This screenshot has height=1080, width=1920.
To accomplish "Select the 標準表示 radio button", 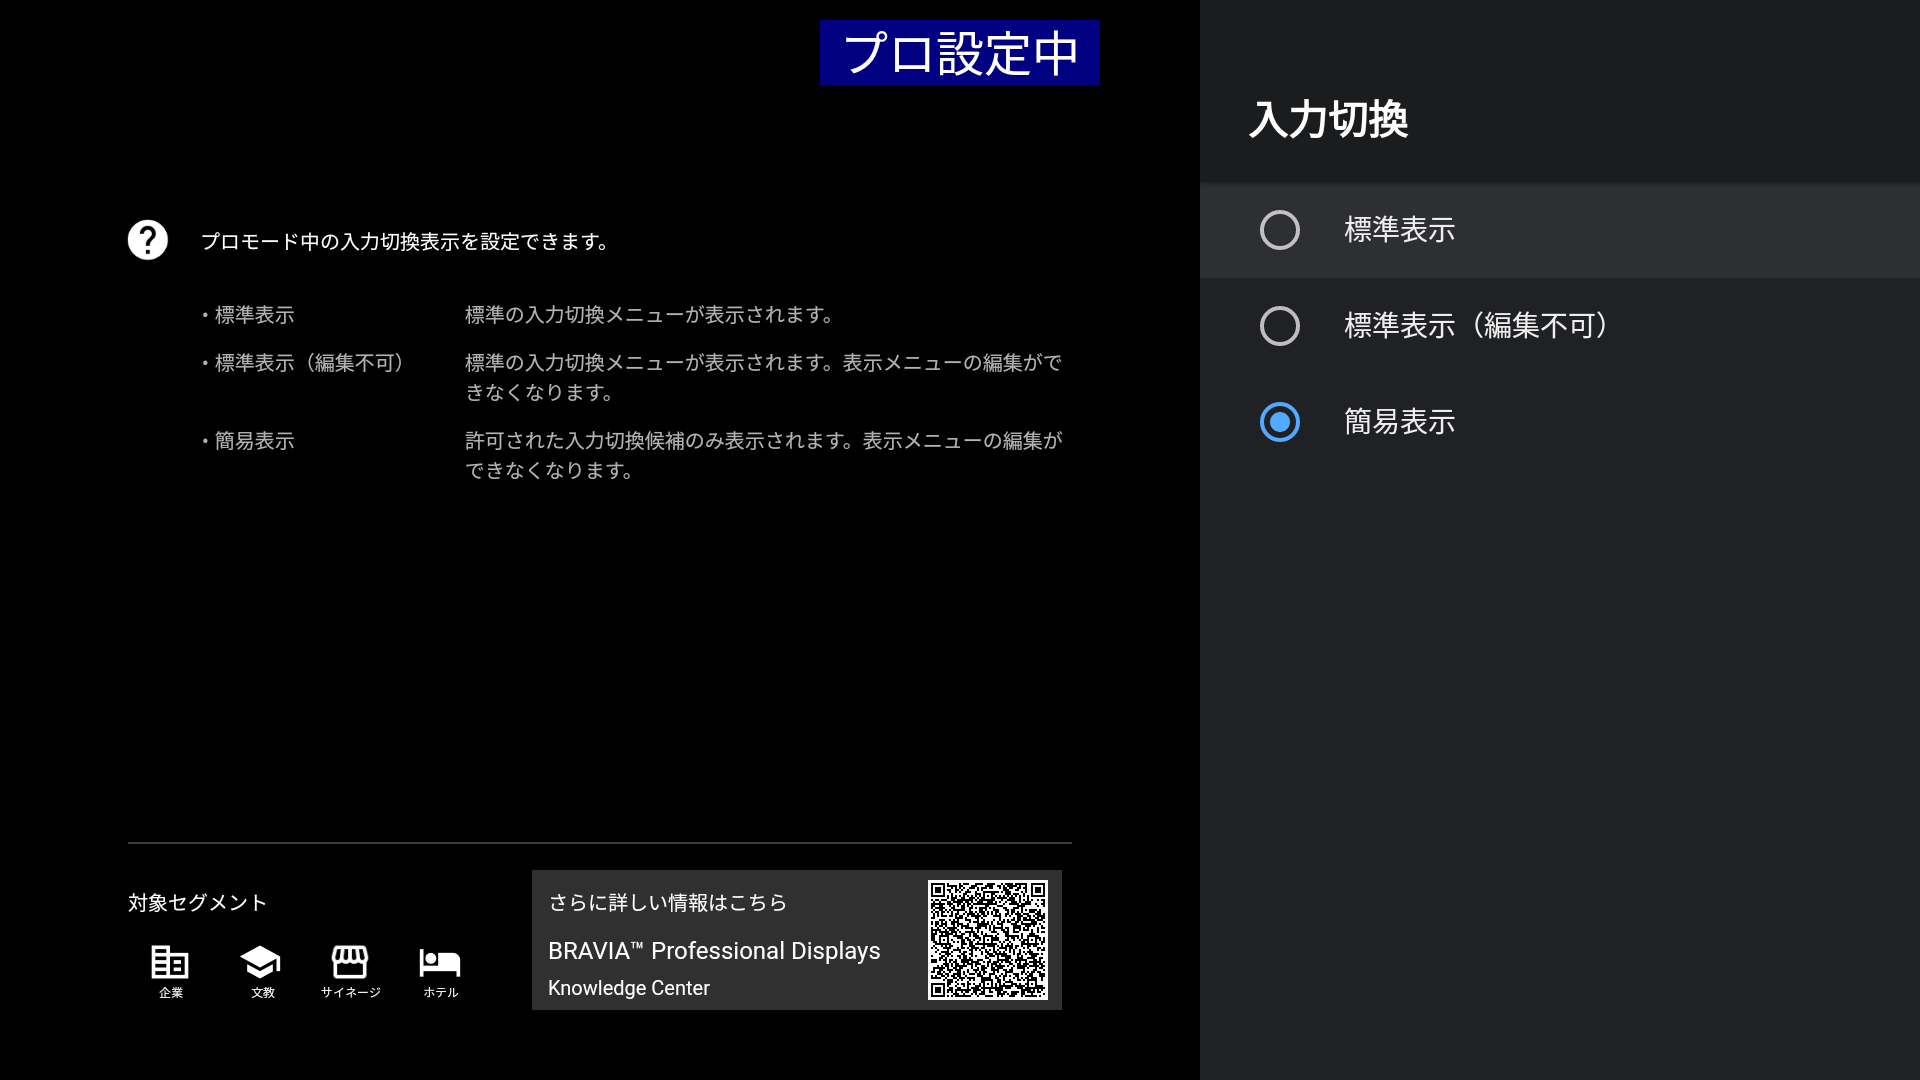I will coord(1280,230).
